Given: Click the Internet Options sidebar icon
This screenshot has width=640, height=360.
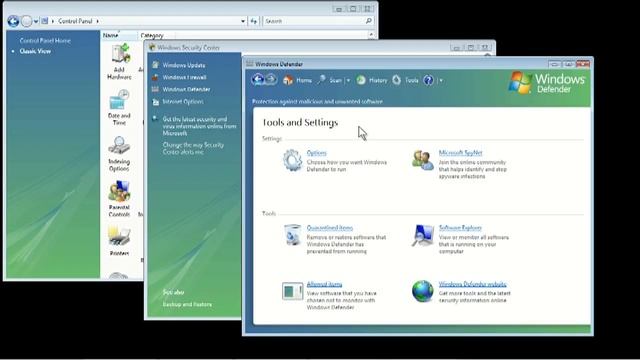Looking at the screenshot, I should point(156,102).
